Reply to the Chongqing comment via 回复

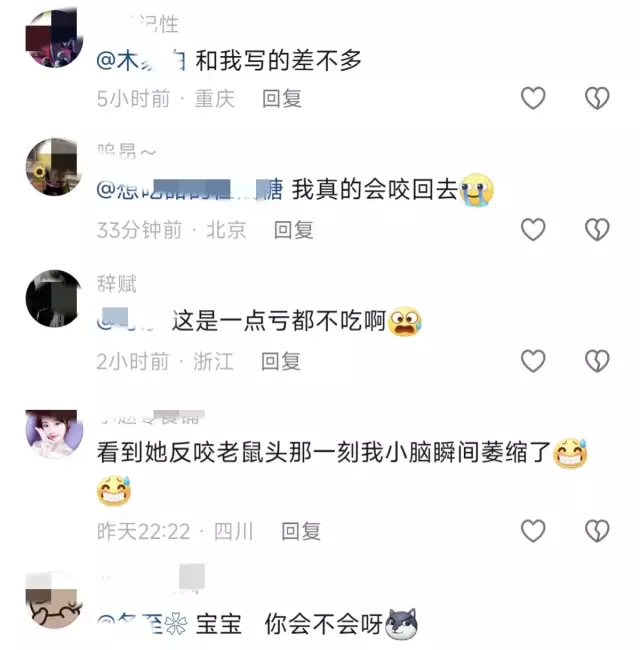pyautogui.click(x=282, y=99)
